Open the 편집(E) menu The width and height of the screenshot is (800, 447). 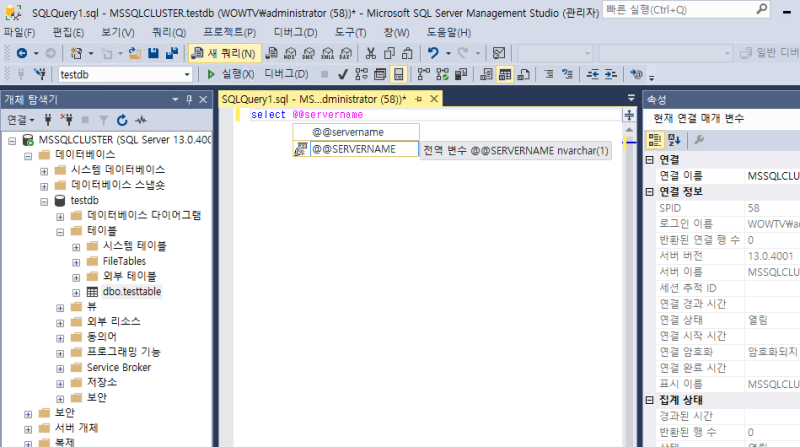pos(68,32)
